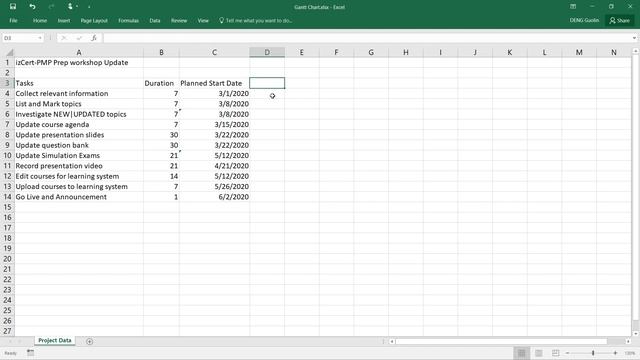Select column A header

point(79,52)
